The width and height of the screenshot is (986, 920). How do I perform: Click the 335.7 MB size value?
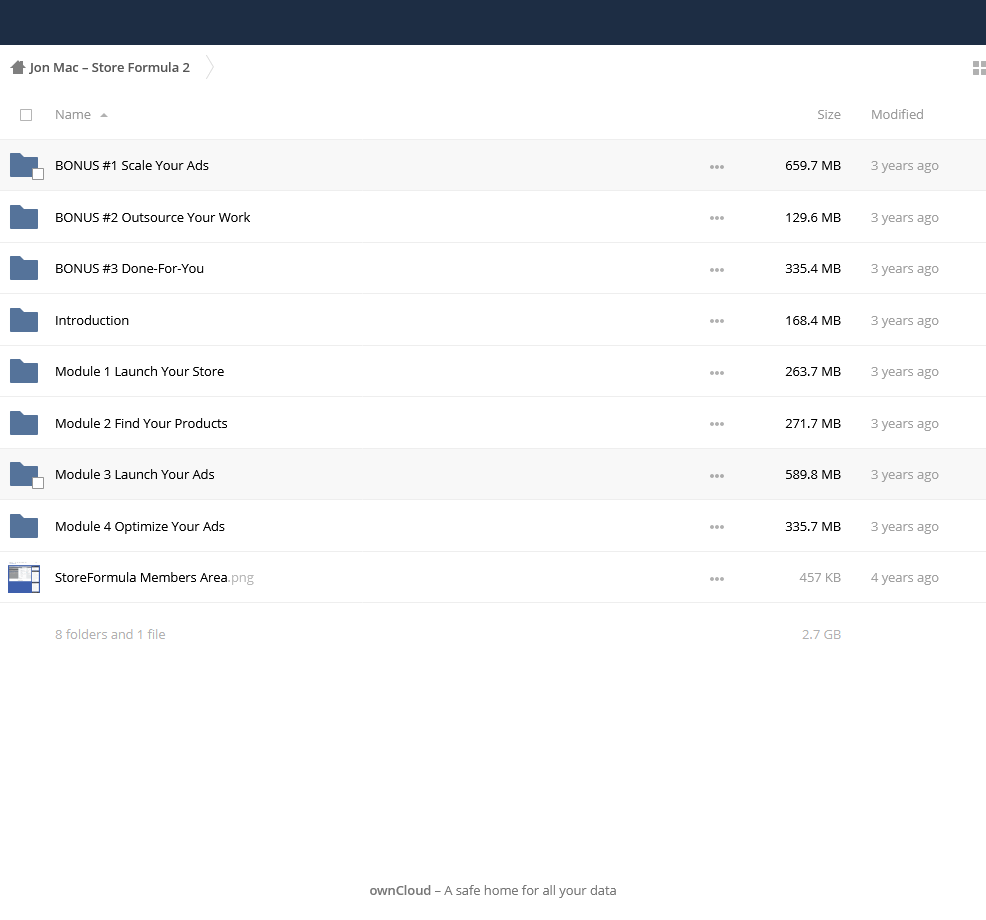(812, 526)
